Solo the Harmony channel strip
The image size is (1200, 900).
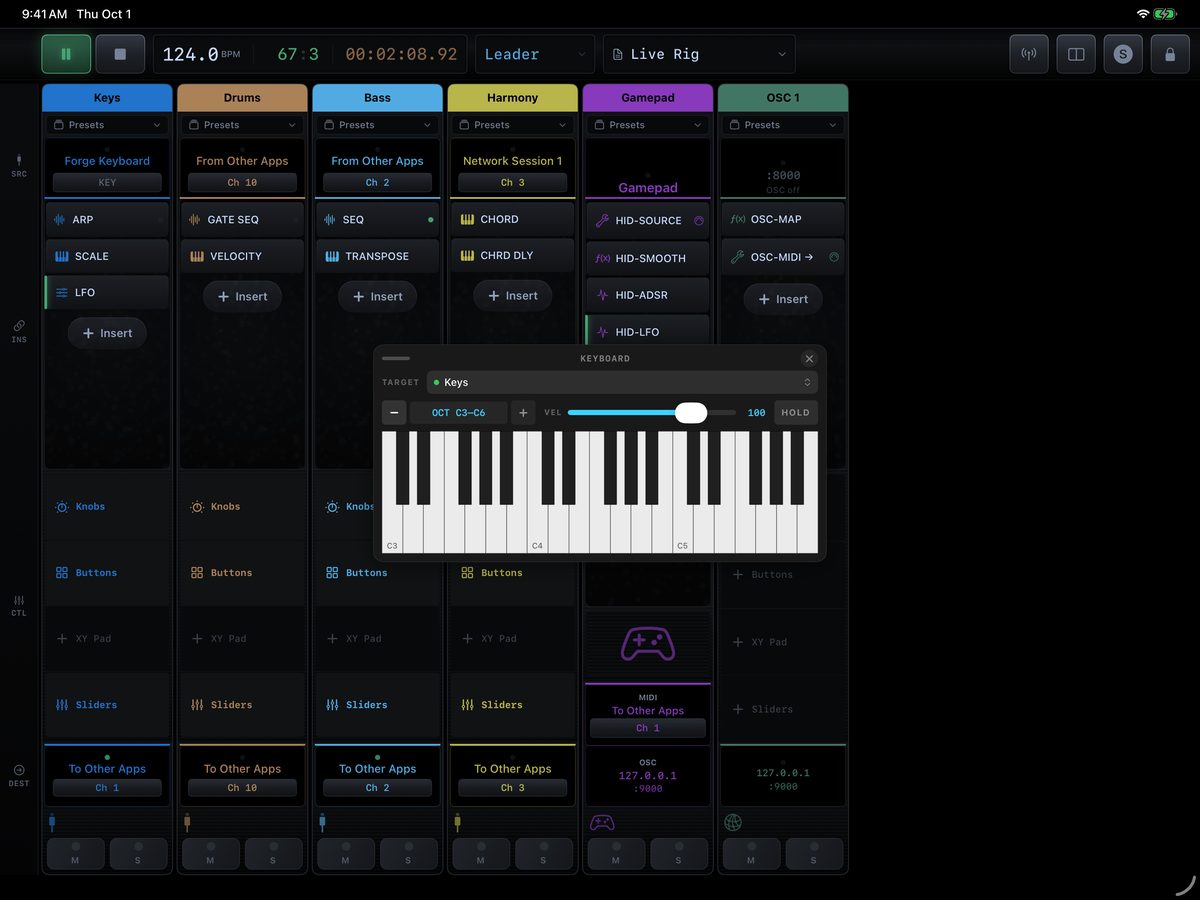point(543,853)
